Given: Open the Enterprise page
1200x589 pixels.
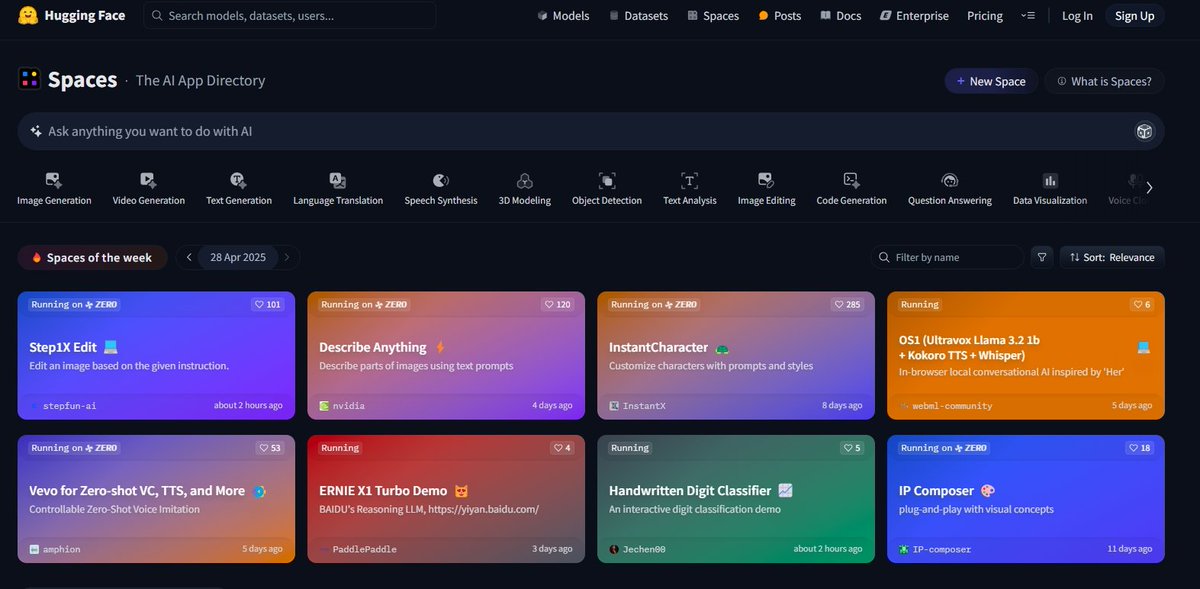Looking at the screenshot, I should click(914, 16).
